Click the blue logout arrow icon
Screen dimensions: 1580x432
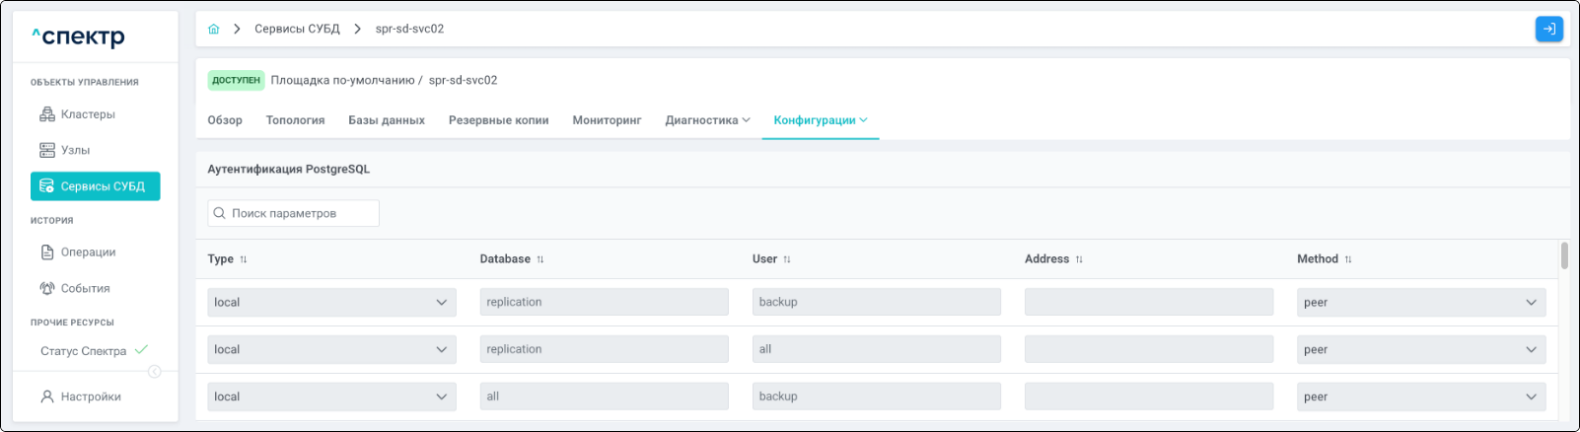1548,29
